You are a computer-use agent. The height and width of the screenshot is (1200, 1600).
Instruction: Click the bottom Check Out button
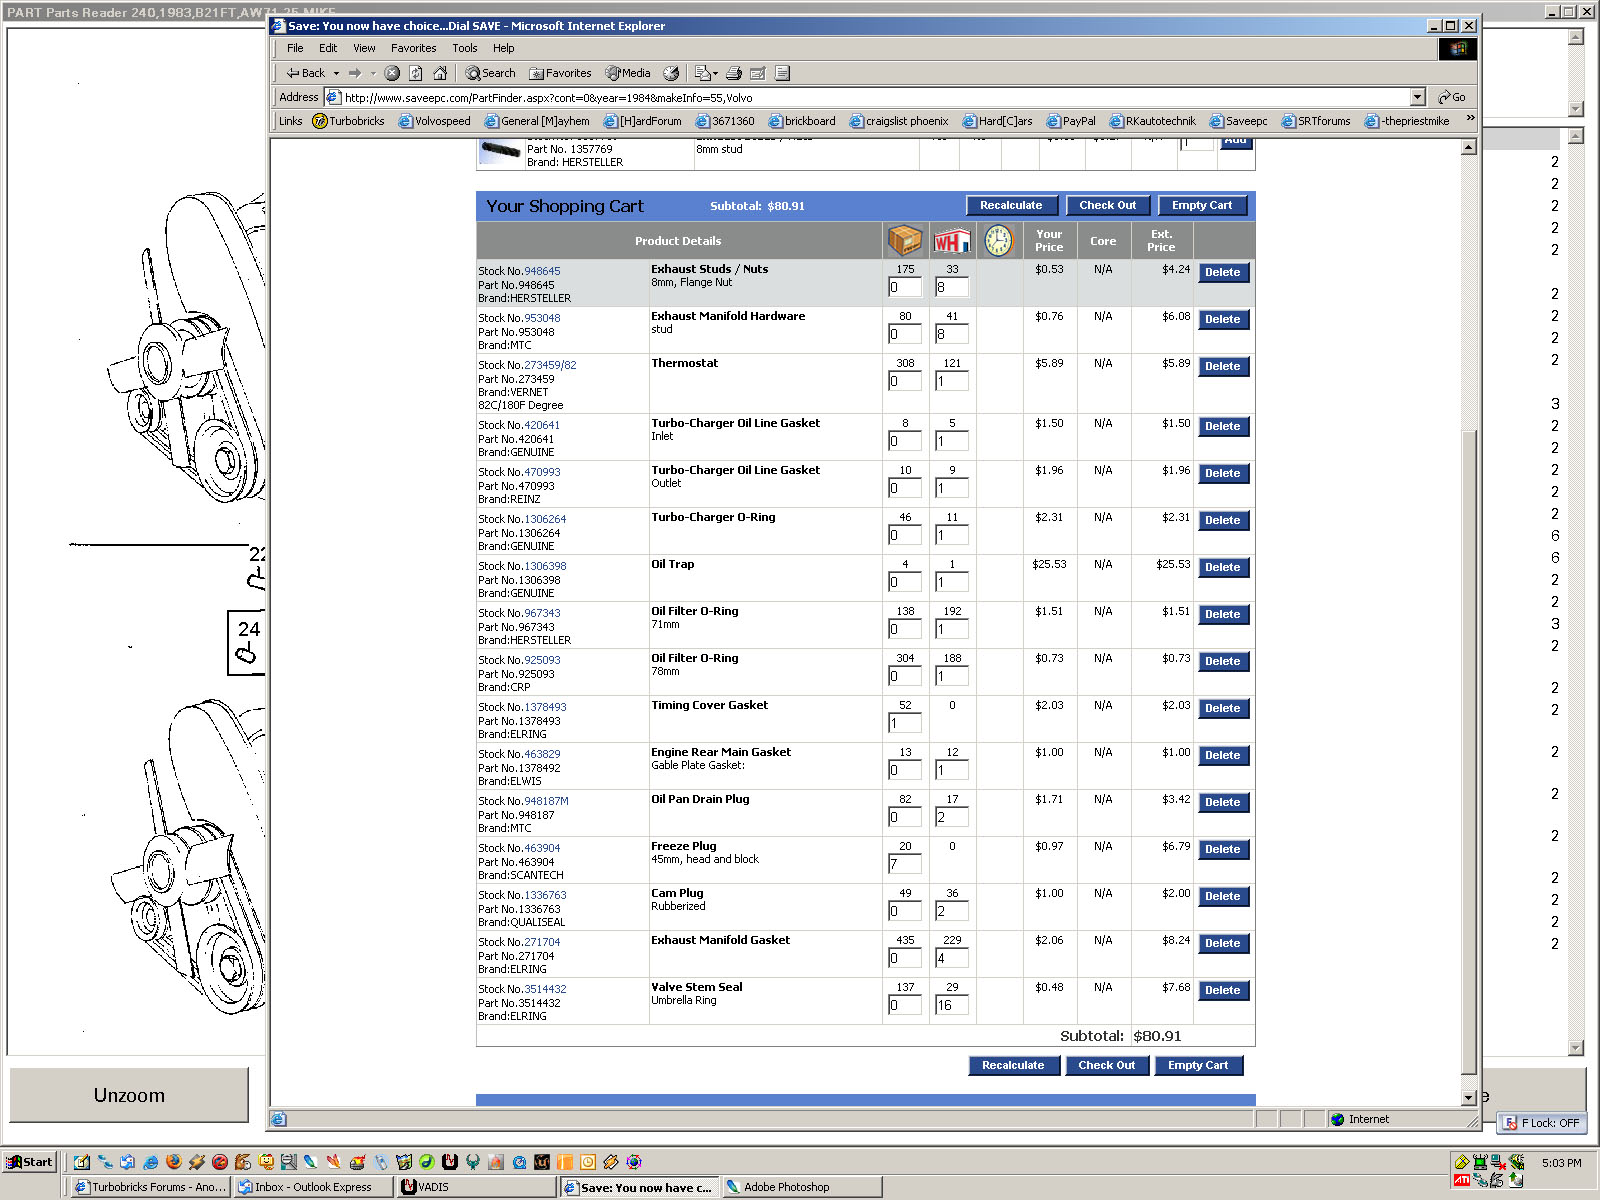click(x=1107, y=1065)
